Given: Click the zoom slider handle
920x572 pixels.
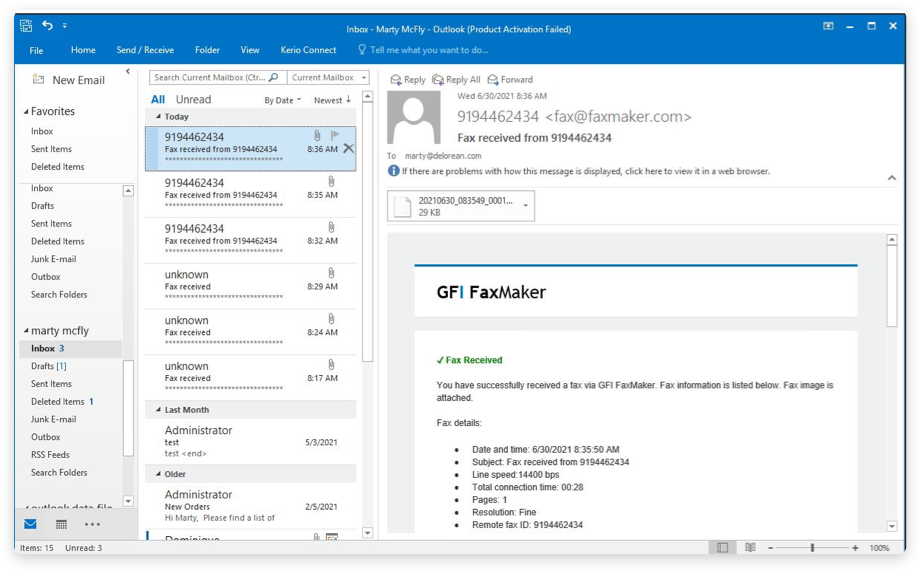Looking at the screenshot, I should coord(813,548).
